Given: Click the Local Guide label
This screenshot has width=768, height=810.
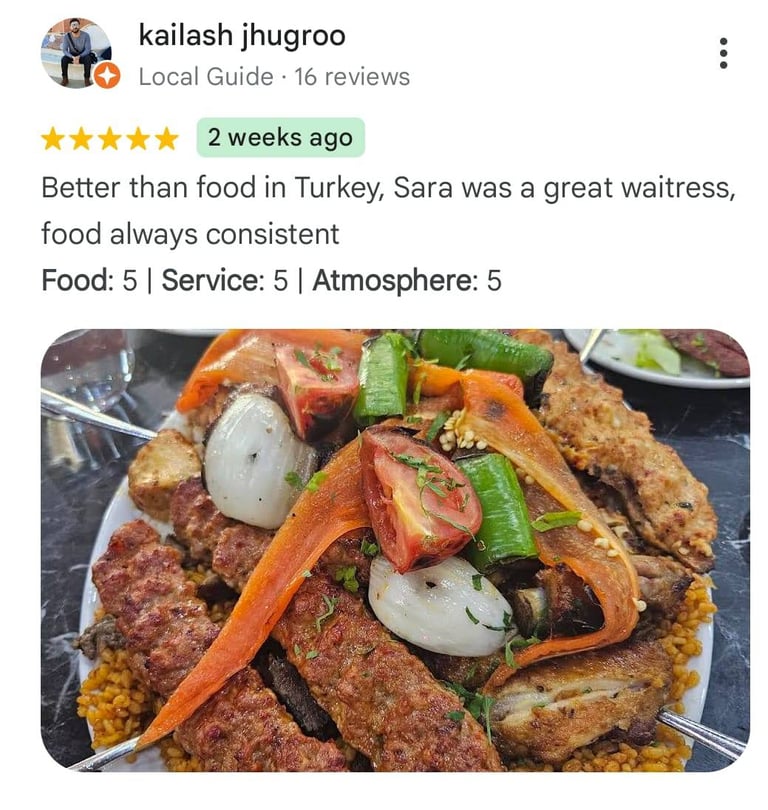Looking at the screenshot, I should click(206, 77).
